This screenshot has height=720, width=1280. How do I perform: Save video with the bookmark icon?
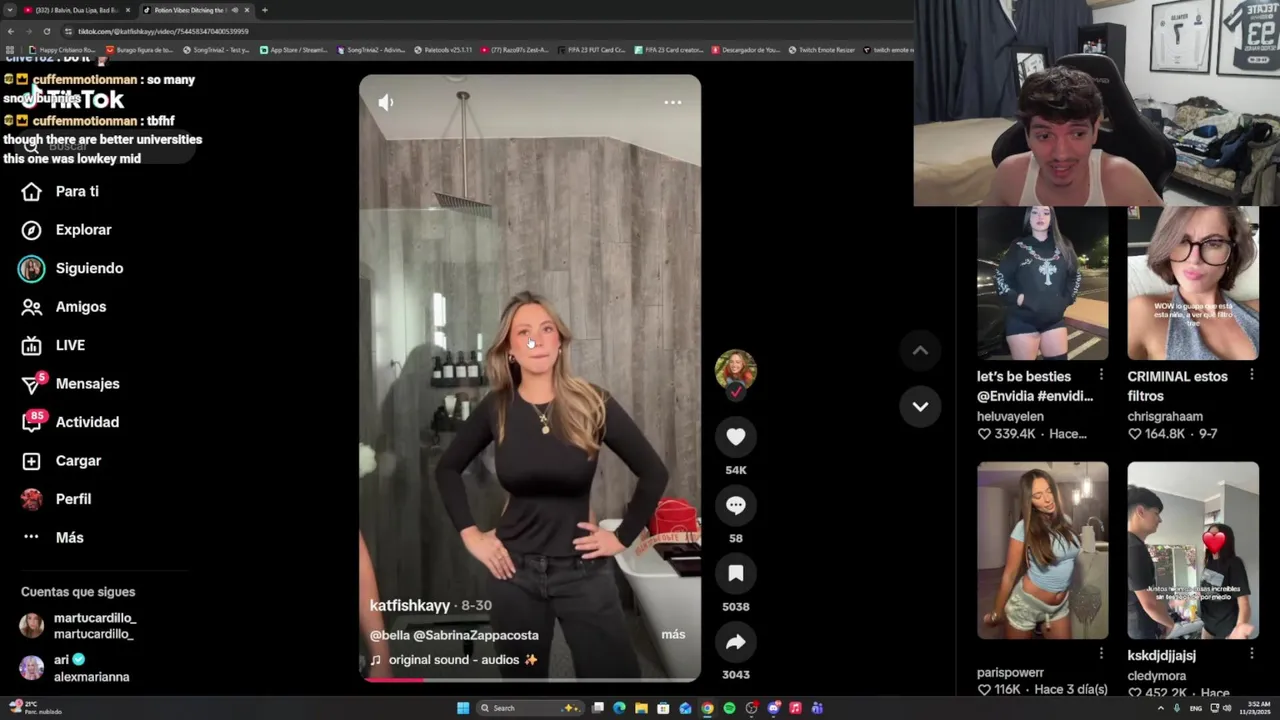coord(736,573)
